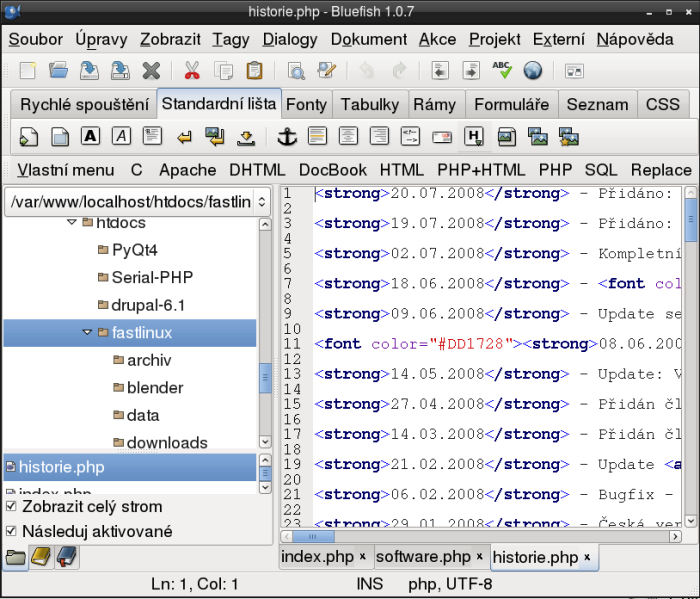Close the software.php document tab

pos(480,557)
